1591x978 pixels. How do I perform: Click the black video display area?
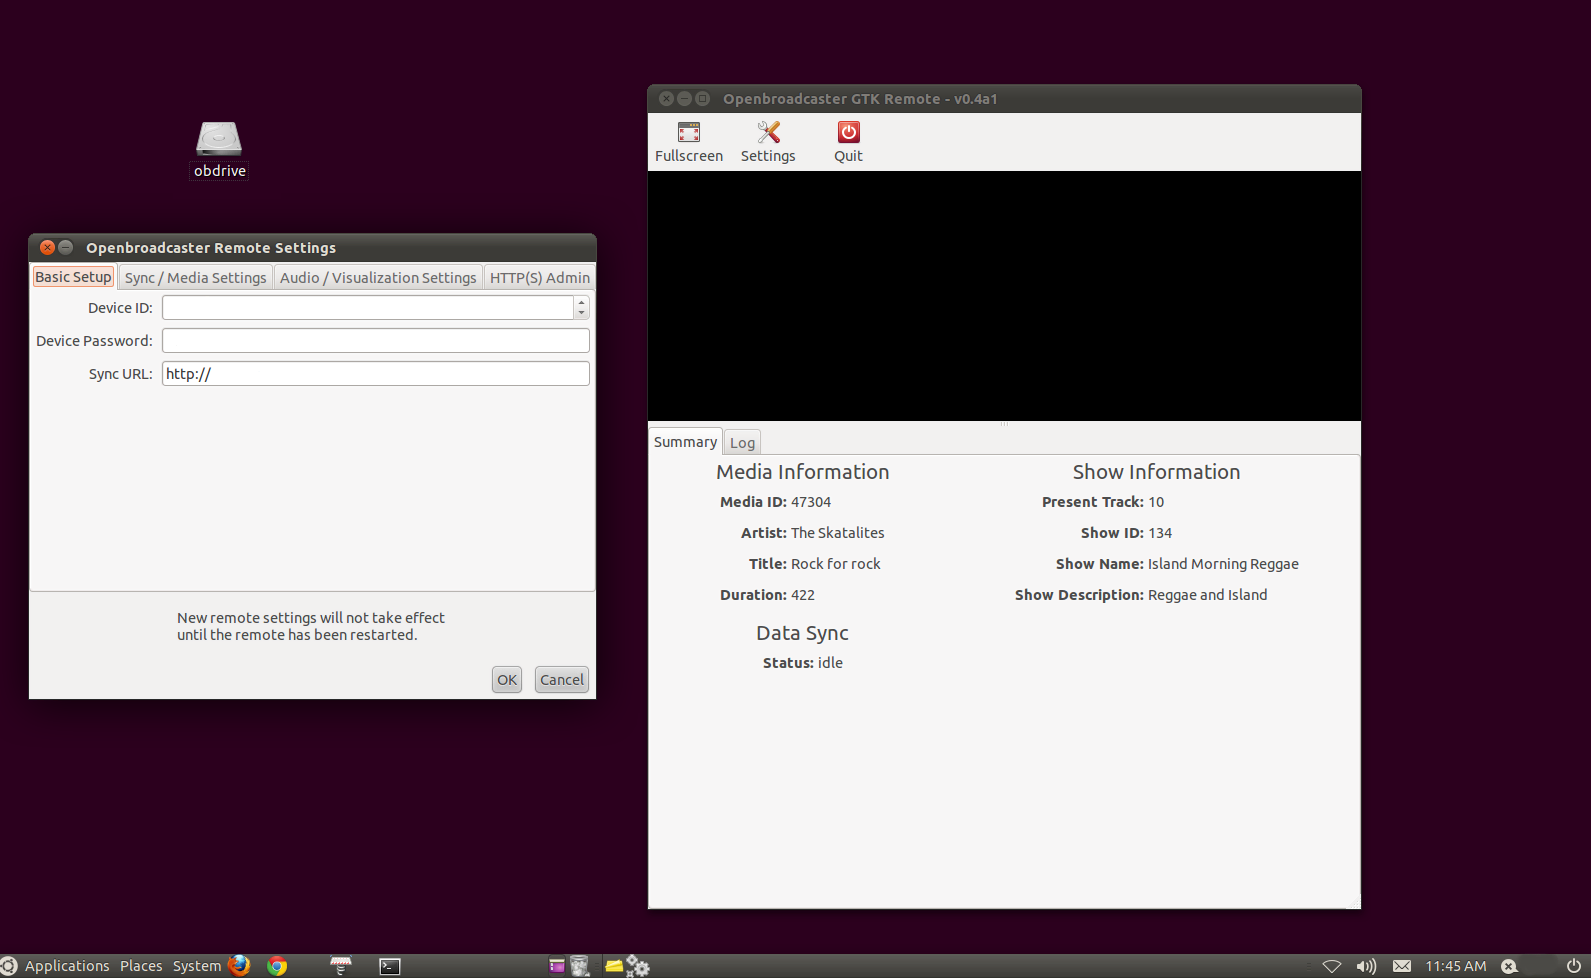1004,296
